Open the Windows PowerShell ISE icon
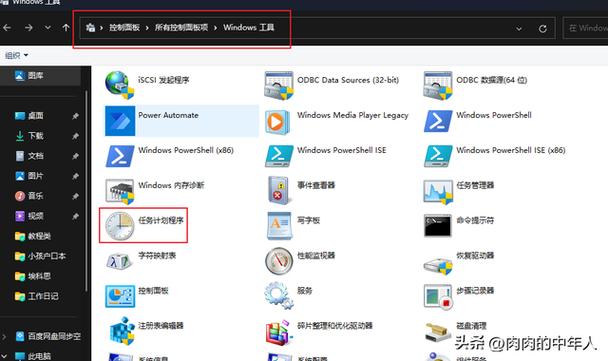The height and width of the screenshot is (361, 608). pos(279,156)
